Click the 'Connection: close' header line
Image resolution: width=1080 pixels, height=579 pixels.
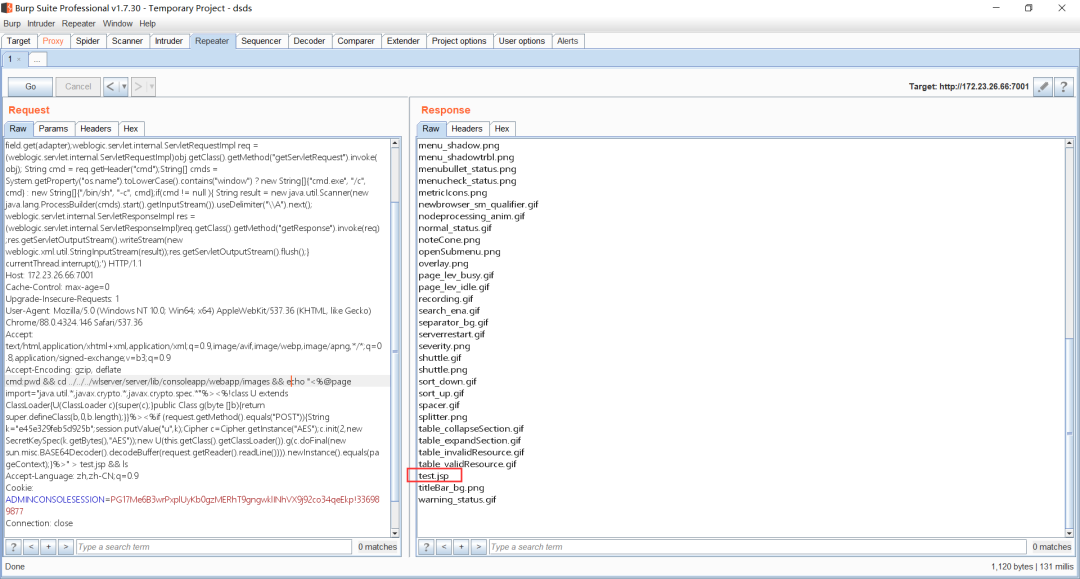tap(39, 523)
